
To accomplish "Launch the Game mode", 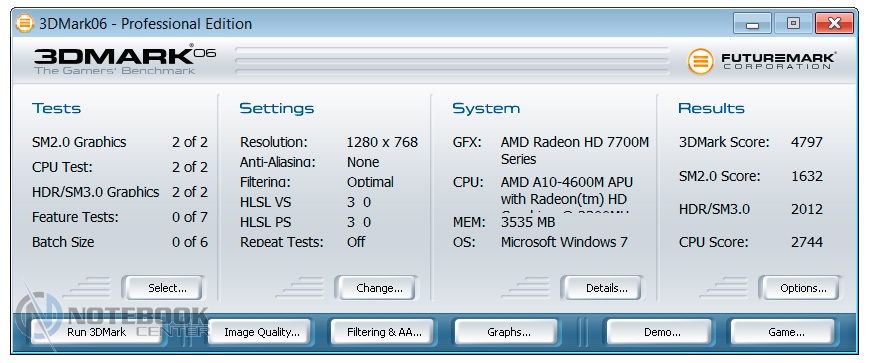I will click(x=783, y=332).
